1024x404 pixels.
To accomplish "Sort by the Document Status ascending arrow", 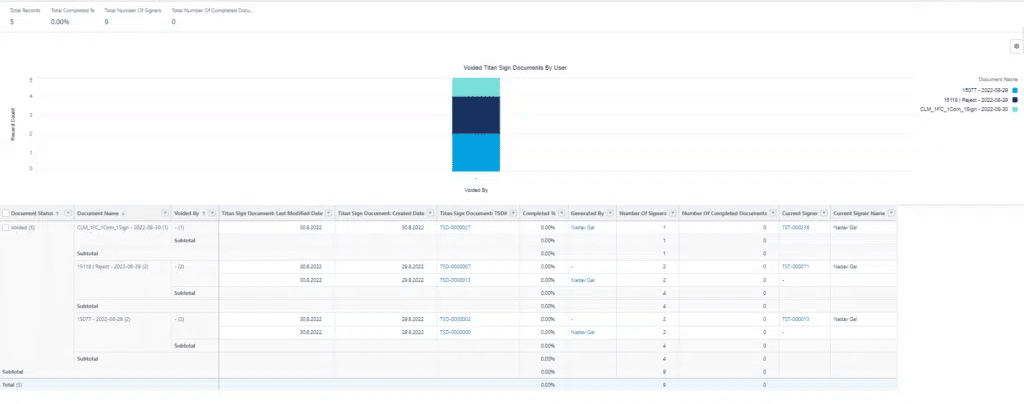I will tap(57, 213).
